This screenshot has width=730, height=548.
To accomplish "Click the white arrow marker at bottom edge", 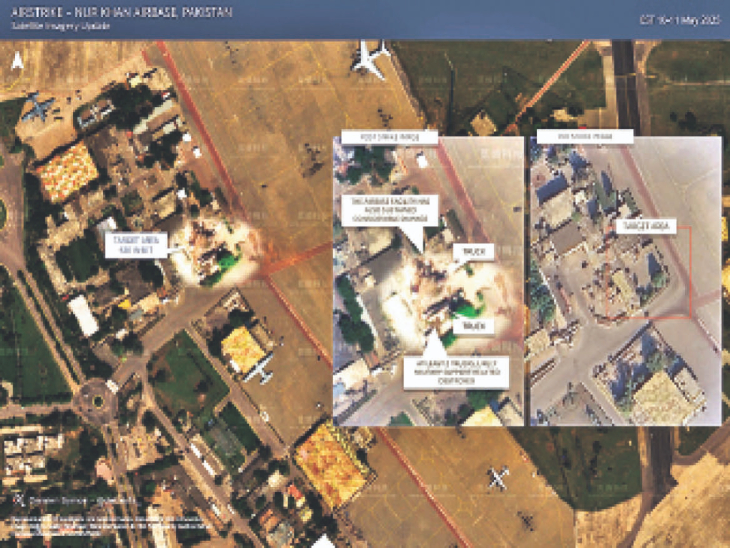I will click(323, 541).
